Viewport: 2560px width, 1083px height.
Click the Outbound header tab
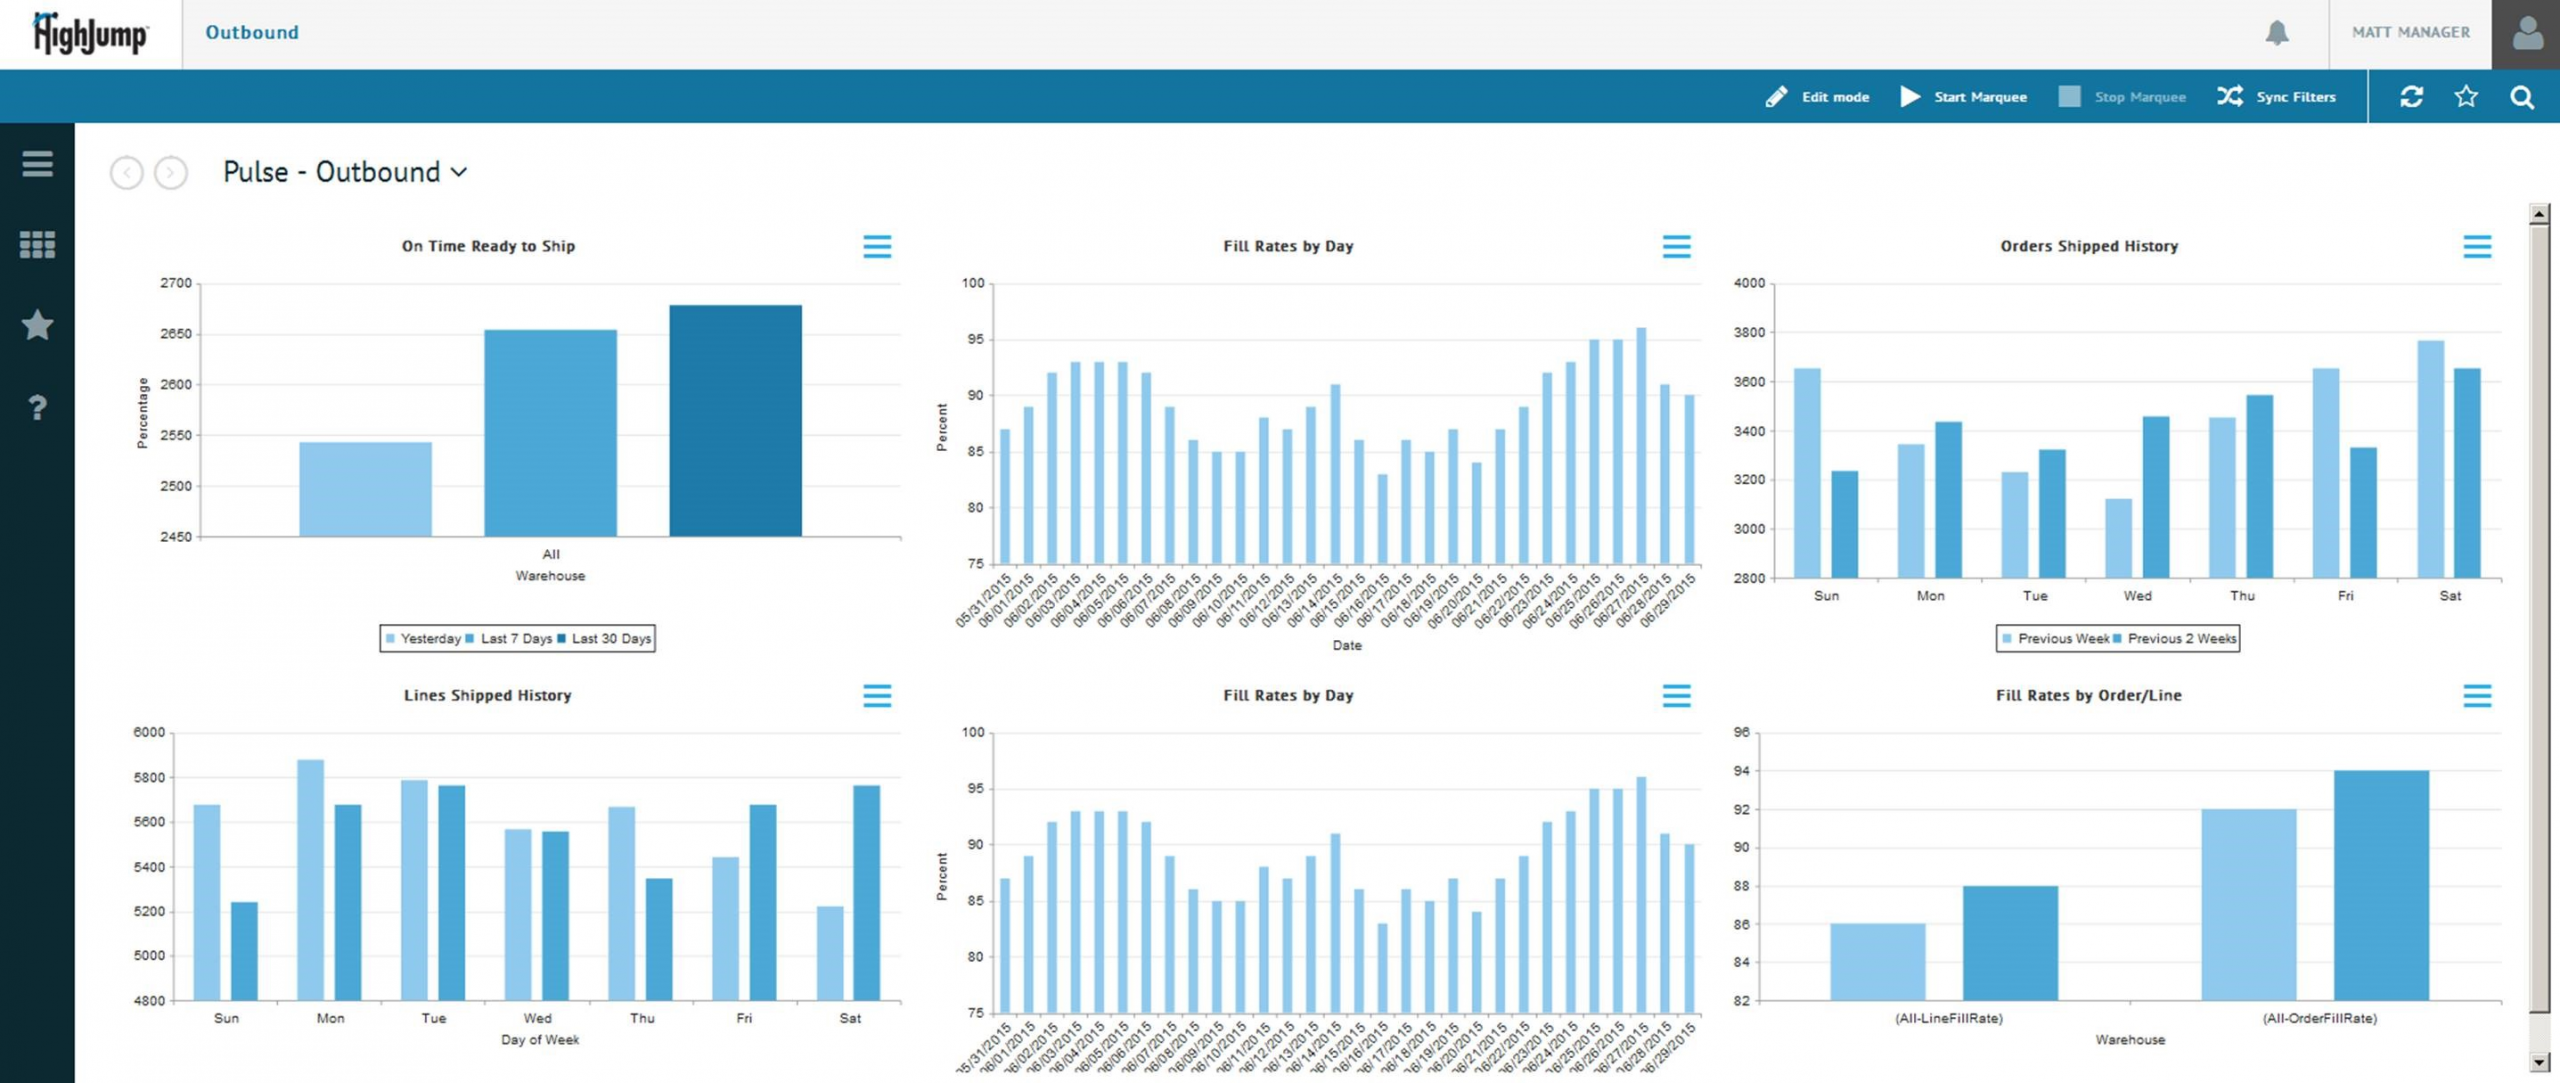(x=252, y=33)
